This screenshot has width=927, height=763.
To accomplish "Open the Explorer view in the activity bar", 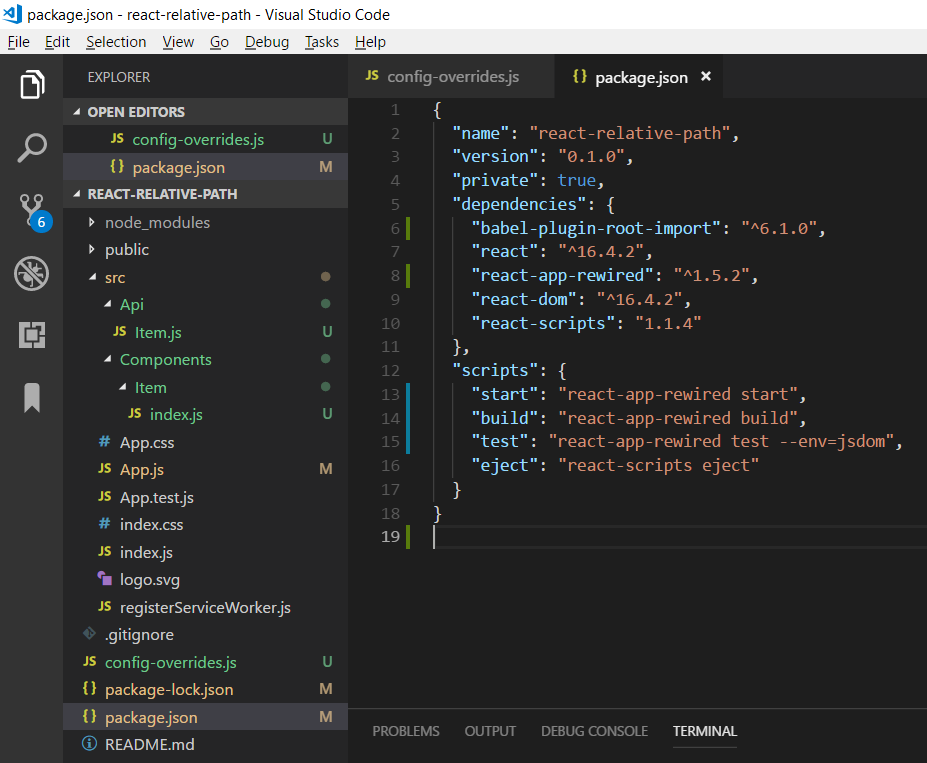I will coord(31,84).
